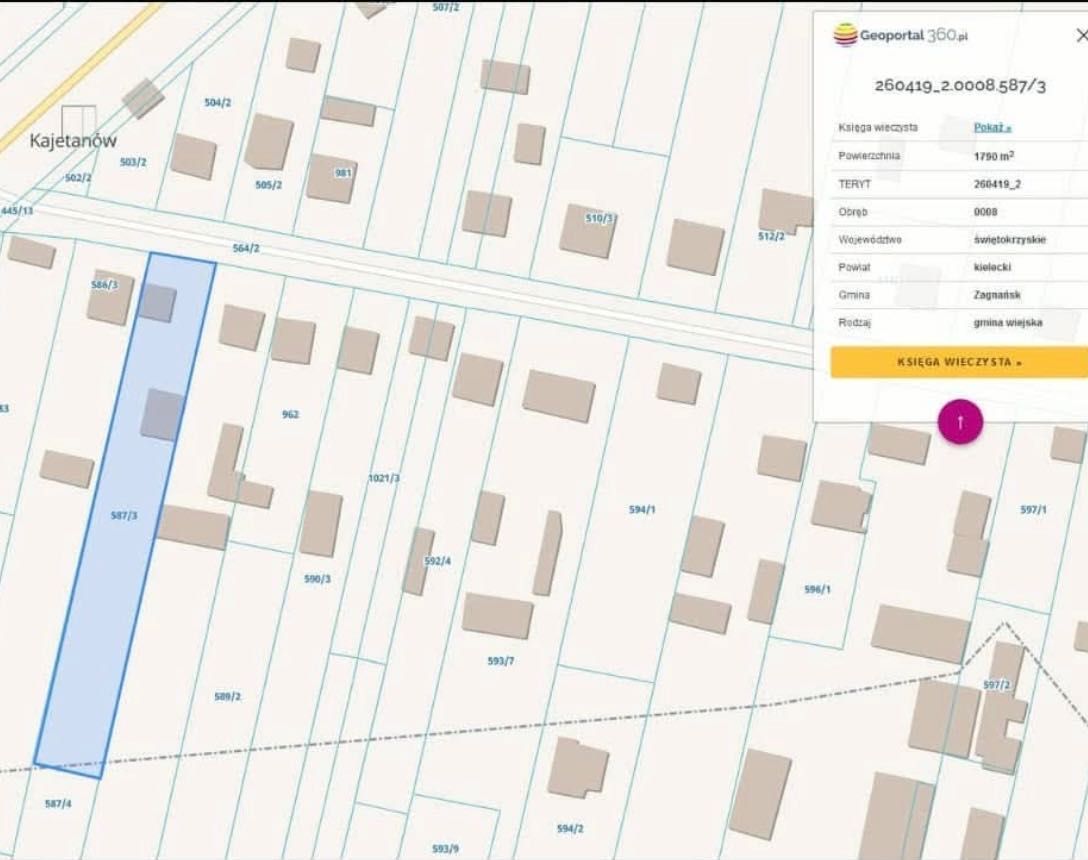Select TERYT value 260419_2
This screenshot has width=1088, height=860.
[x=997, y=184]
